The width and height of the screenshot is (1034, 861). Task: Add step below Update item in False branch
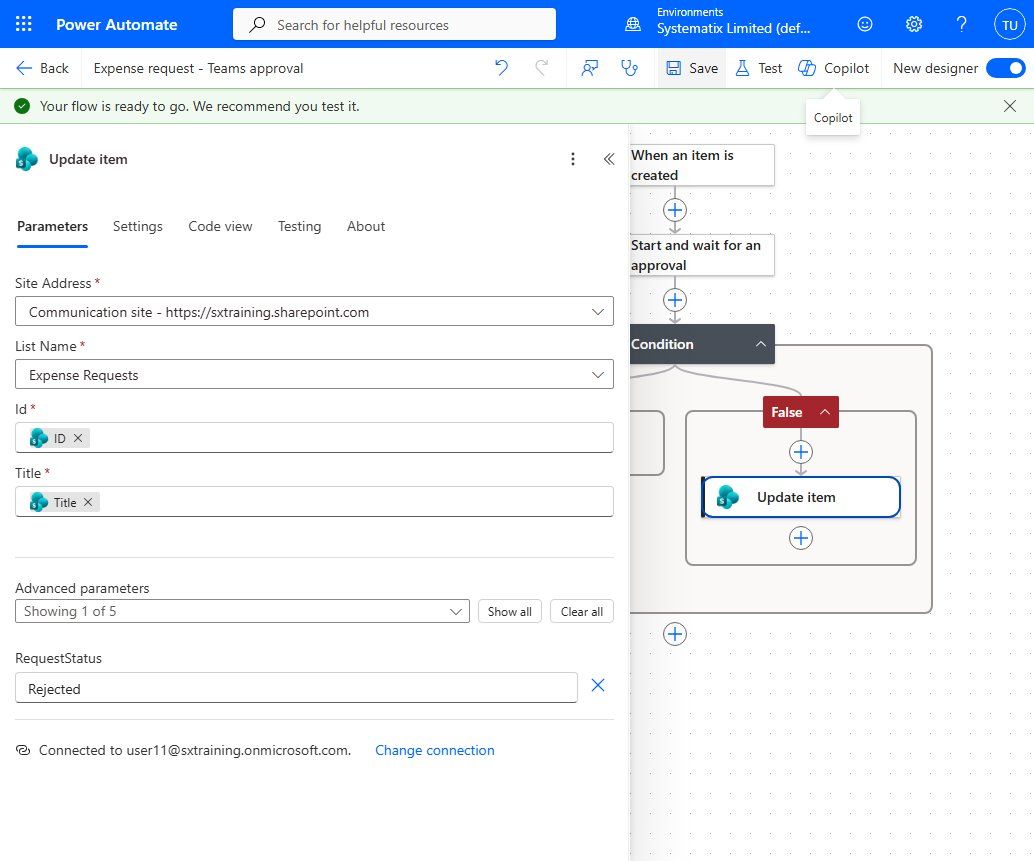tap(801, 538)
